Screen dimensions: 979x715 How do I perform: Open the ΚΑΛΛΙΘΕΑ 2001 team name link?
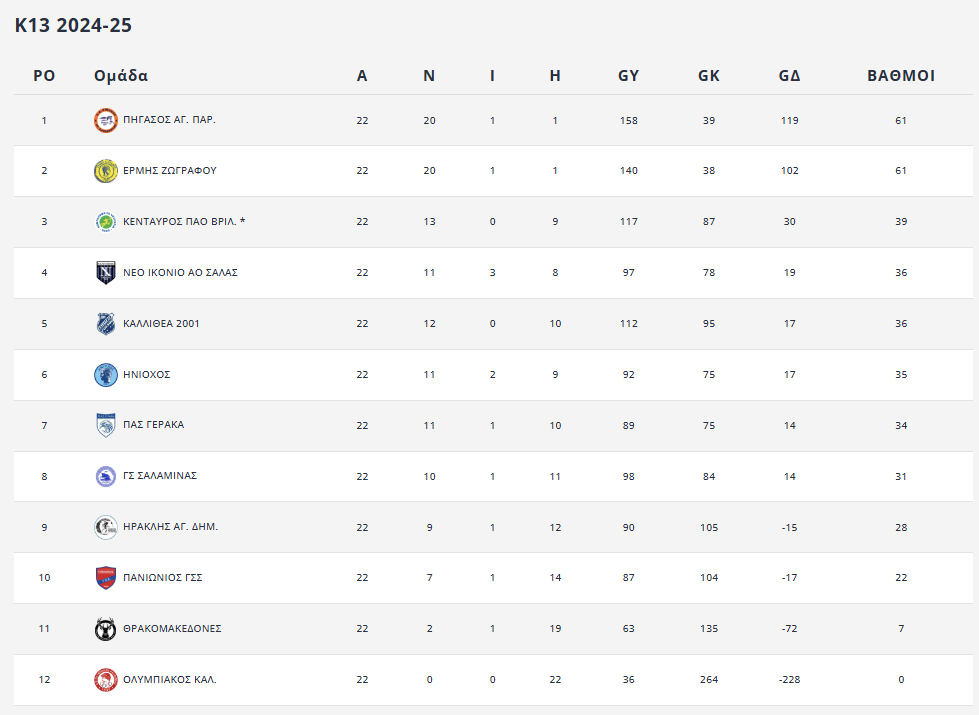coord(161,323)
